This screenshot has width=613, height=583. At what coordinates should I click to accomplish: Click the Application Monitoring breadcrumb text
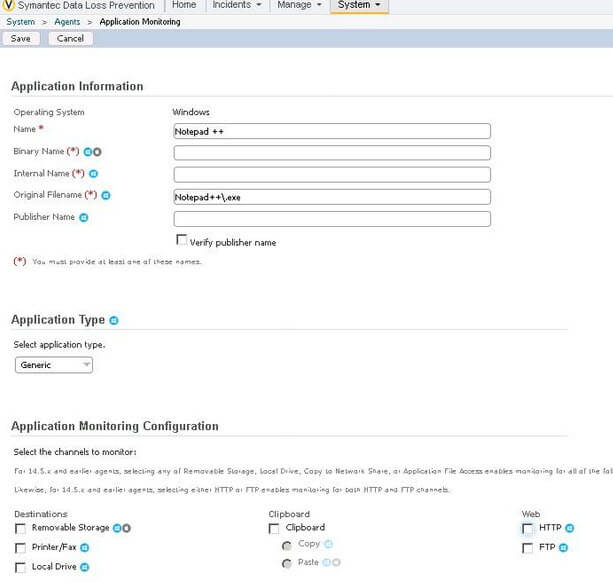coord(140,22)
